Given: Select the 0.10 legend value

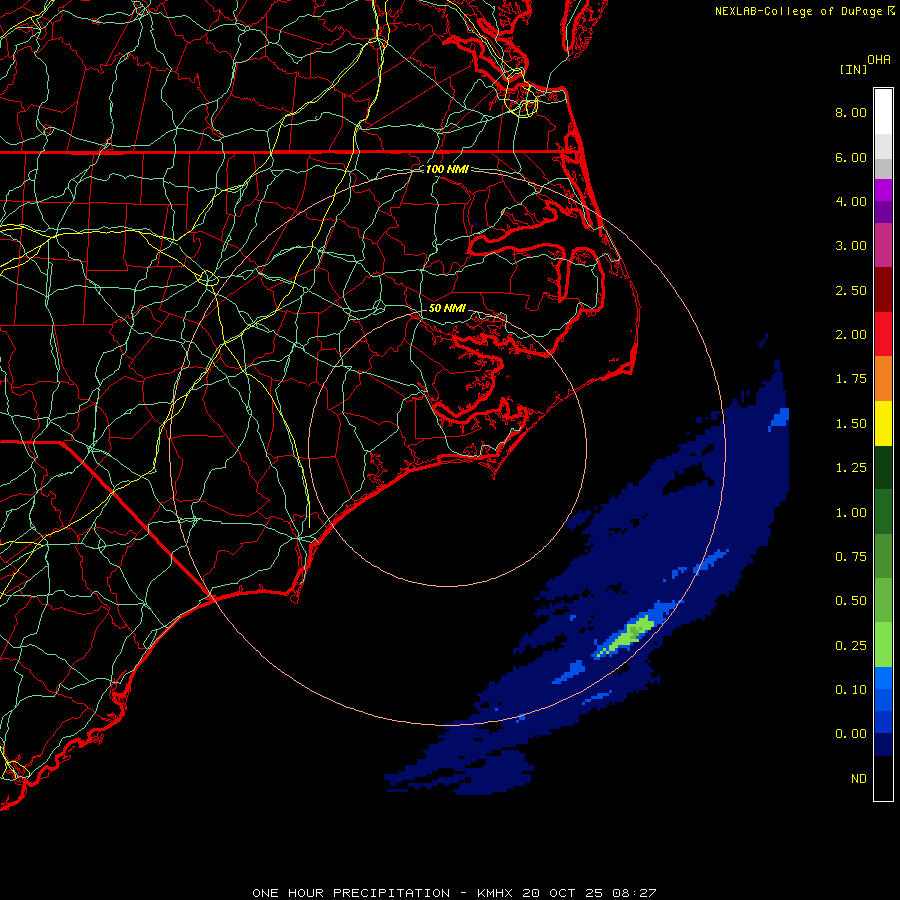Looking at the screenshot, I should [851, 690].
